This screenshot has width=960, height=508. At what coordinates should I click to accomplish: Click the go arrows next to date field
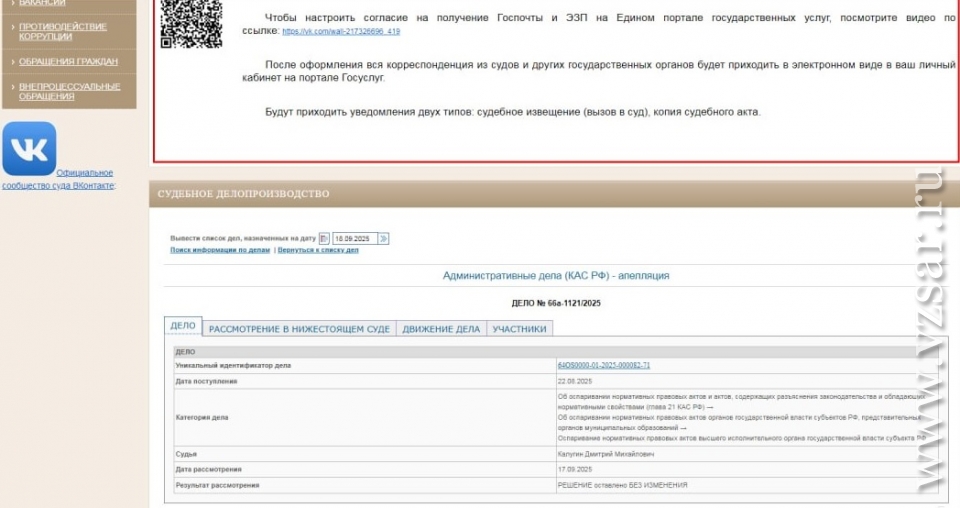pos(384,239)
